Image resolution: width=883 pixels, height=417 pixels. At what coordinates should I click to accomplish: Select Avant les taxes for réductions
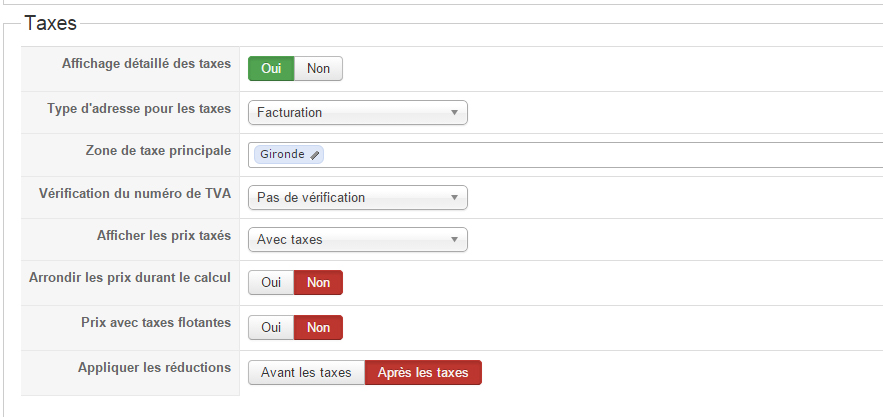(306, 372)
